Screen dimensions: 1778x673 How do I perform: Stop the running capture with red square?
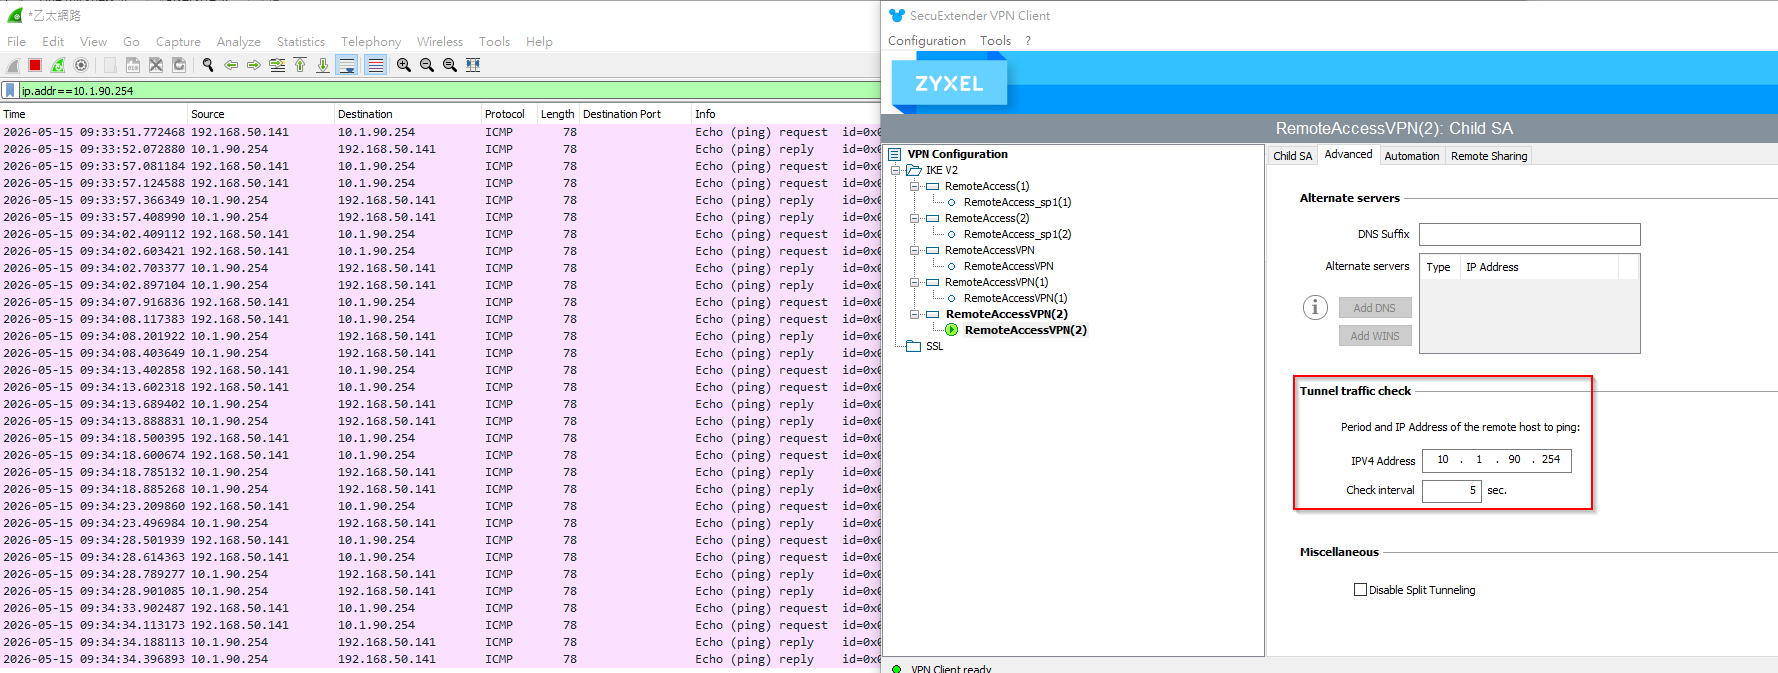pos(35,65)
